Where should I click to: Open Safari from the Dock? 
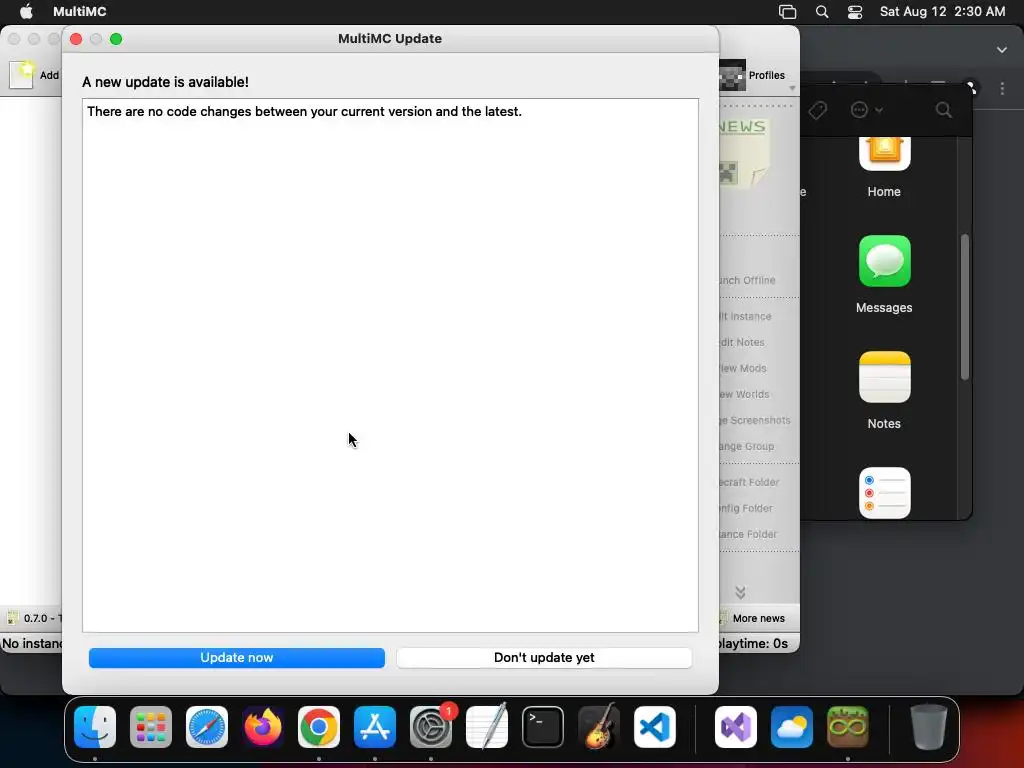point(207,727)
